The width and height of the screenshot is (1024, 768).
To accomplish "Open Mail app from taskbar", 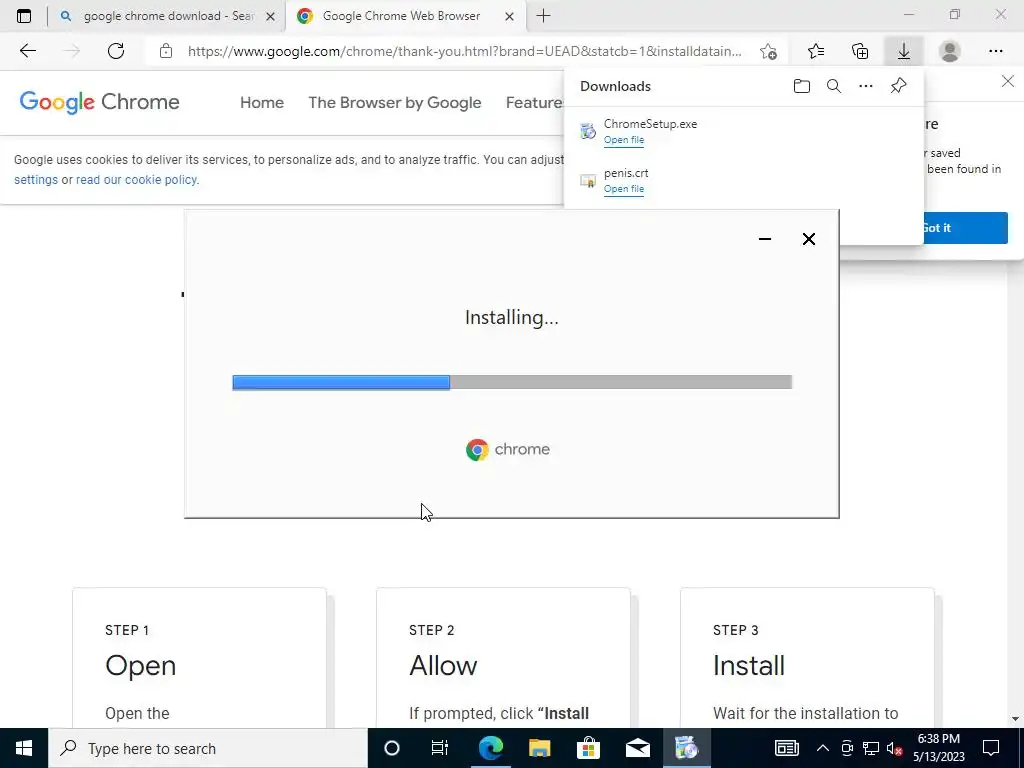I will [637, 748].
